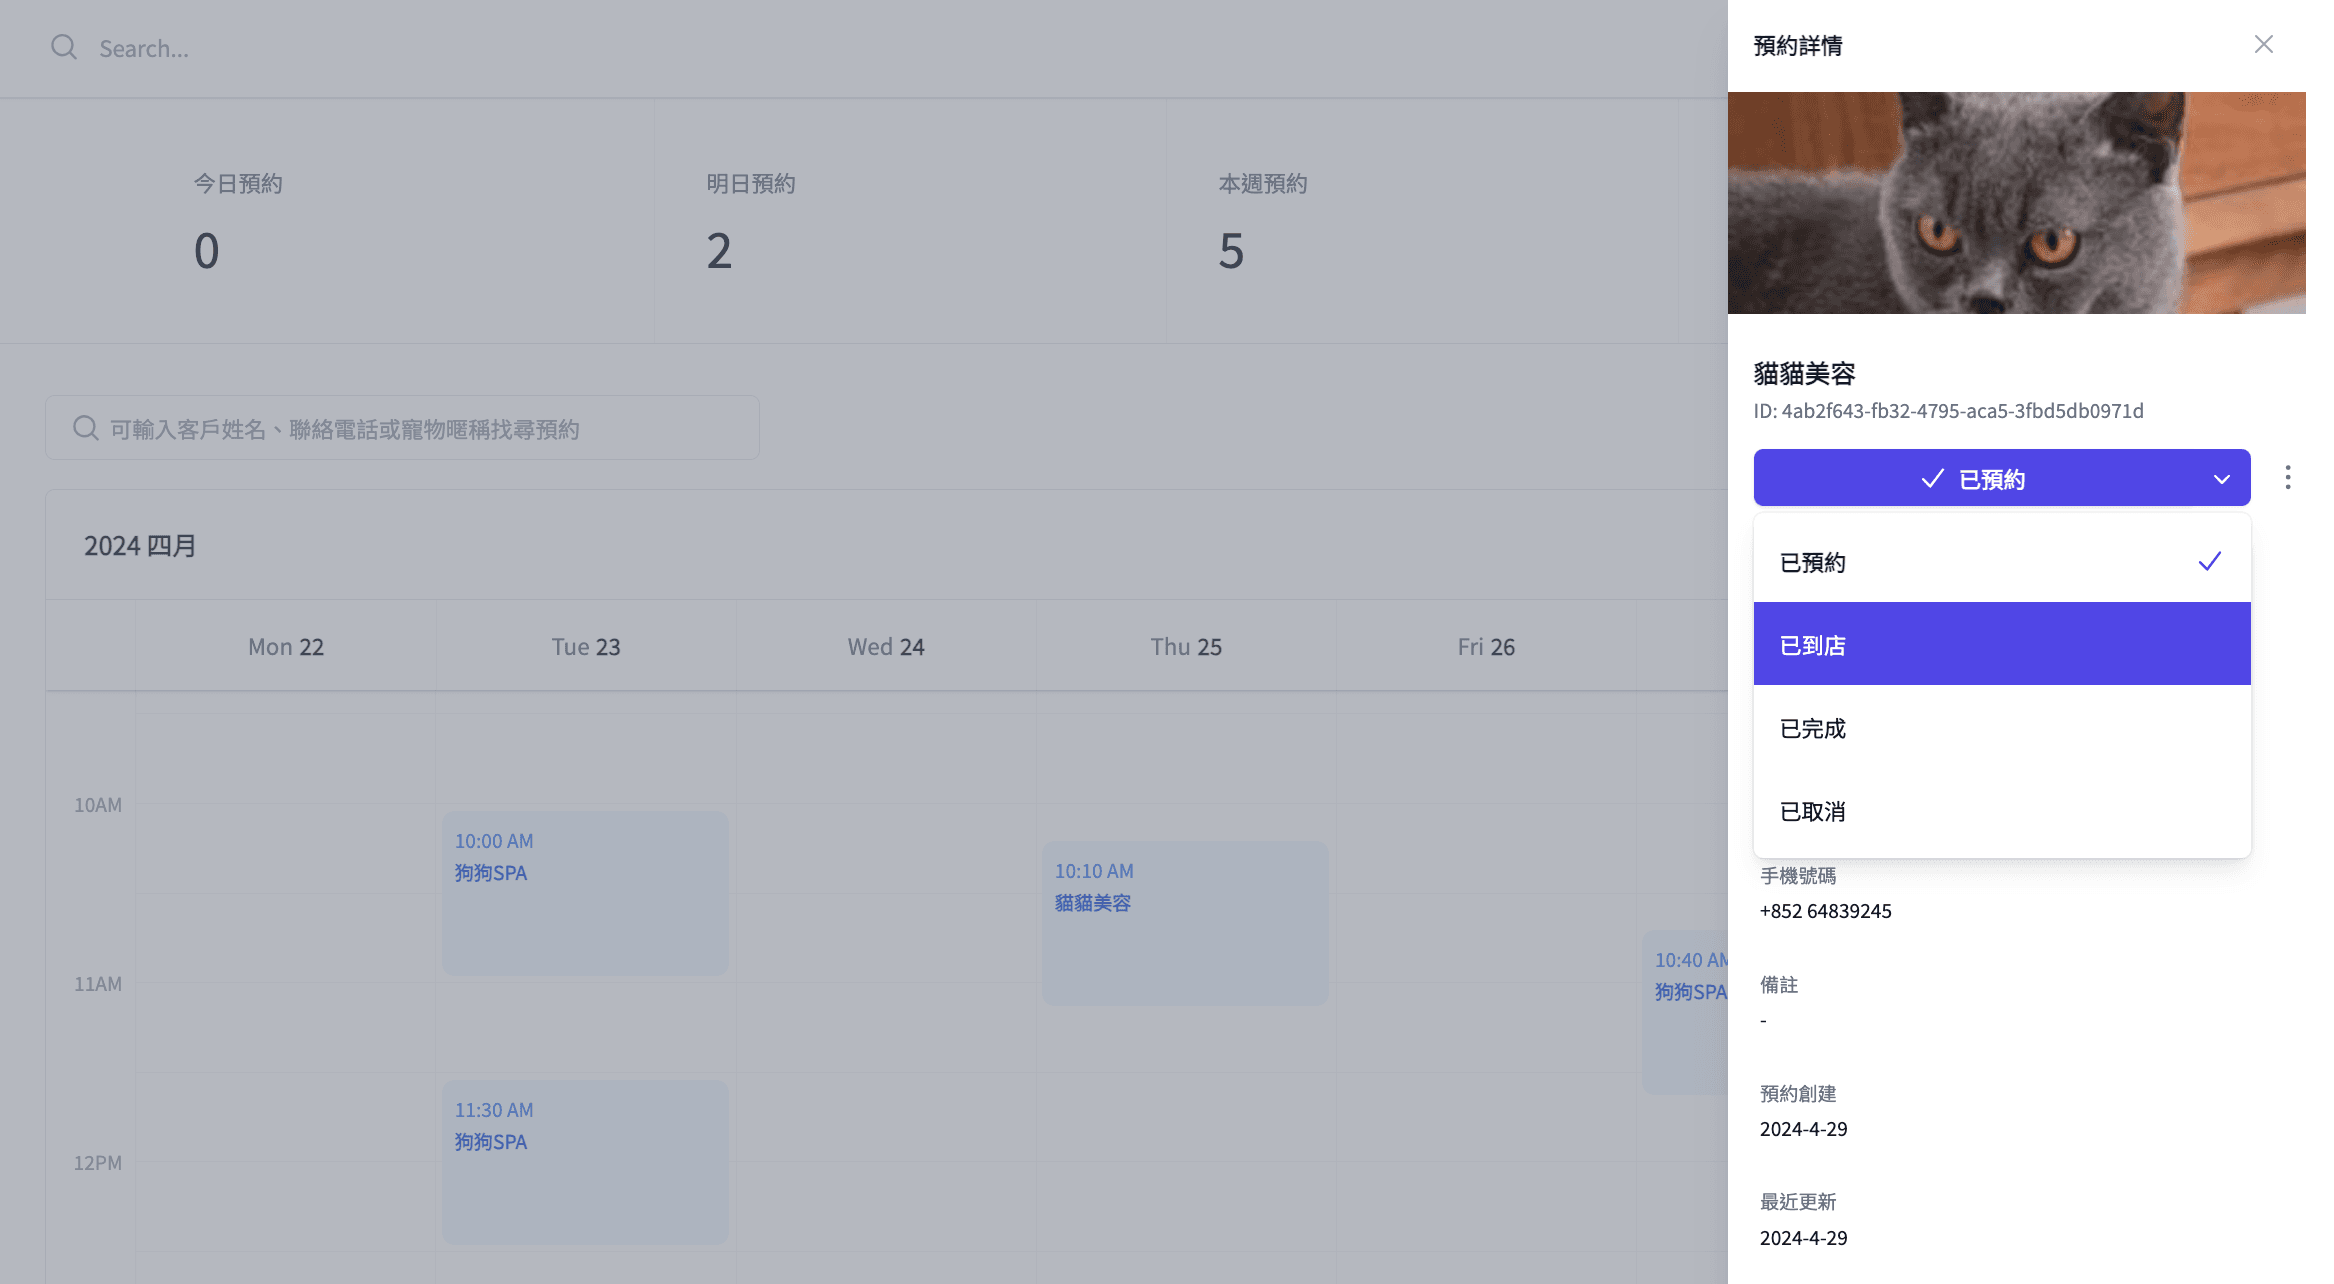
Task: Click the 手機號碼 label
Action: pos(1797,876)
